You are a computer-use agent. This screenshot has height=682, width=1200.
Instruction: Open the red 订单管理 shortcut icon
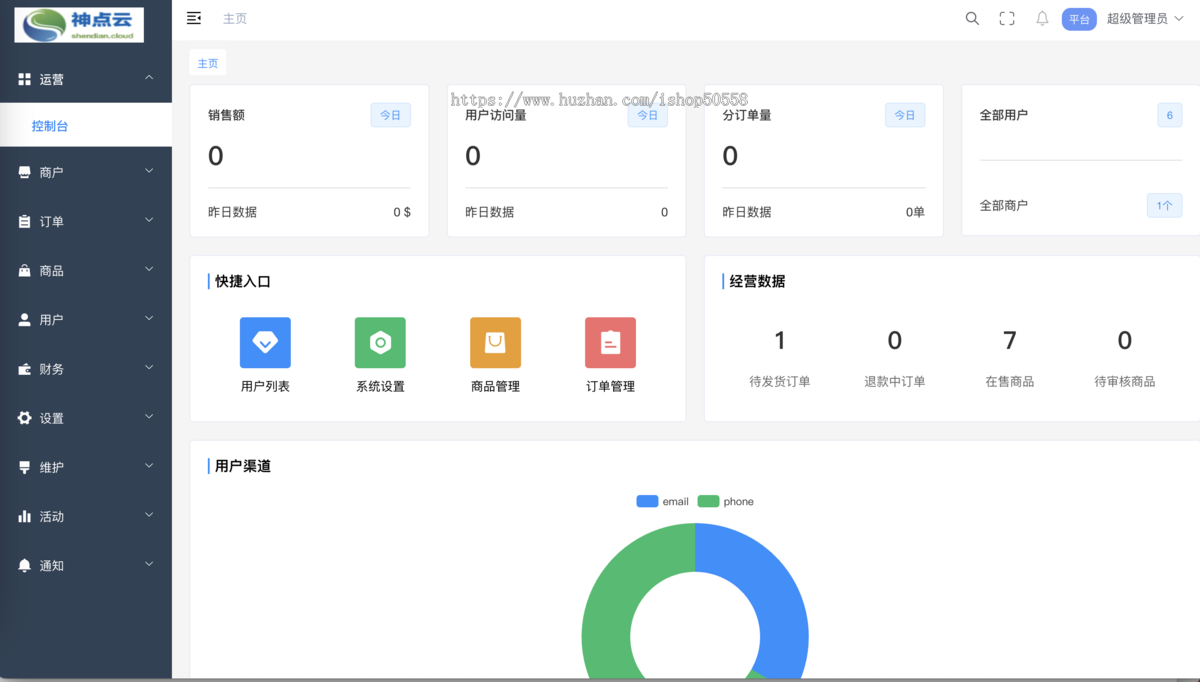pos(610,343)
